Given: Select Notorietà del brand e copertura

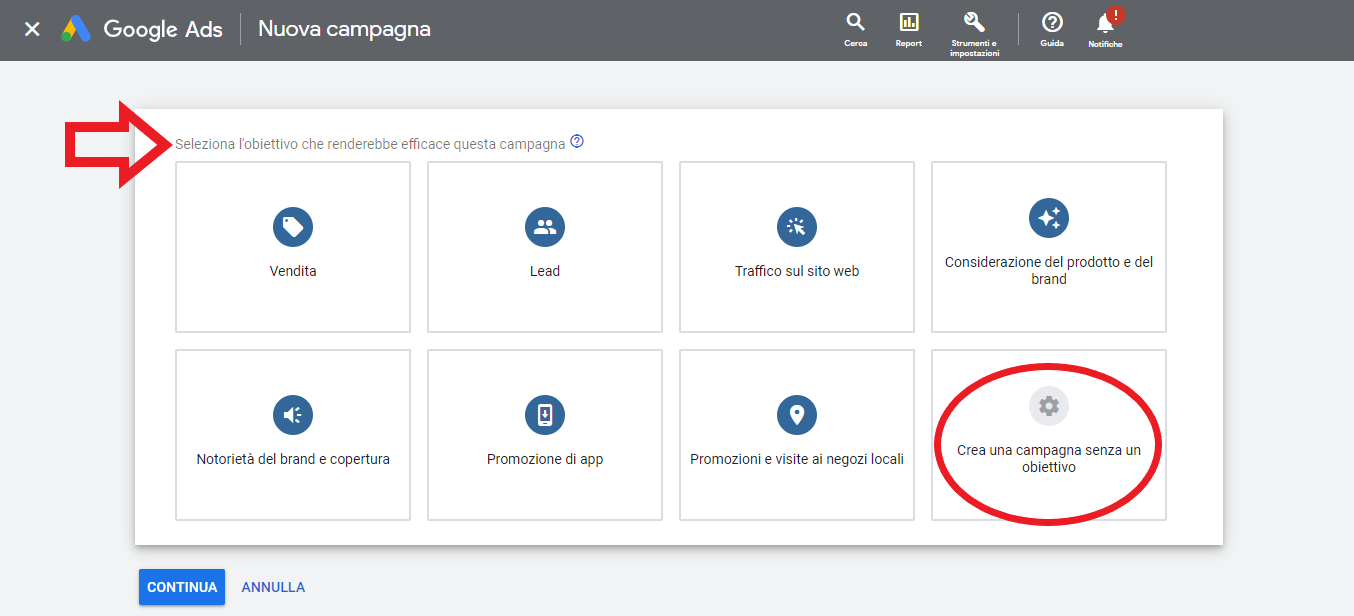Looking at the screenshot, I should [293, 434].
